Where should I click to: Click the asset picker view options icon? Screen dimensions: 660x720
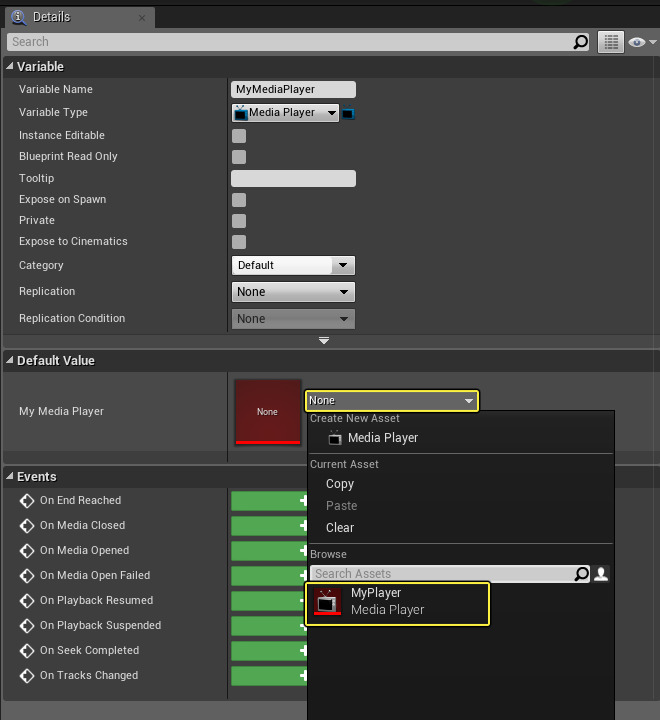click(x=601, y=574)
